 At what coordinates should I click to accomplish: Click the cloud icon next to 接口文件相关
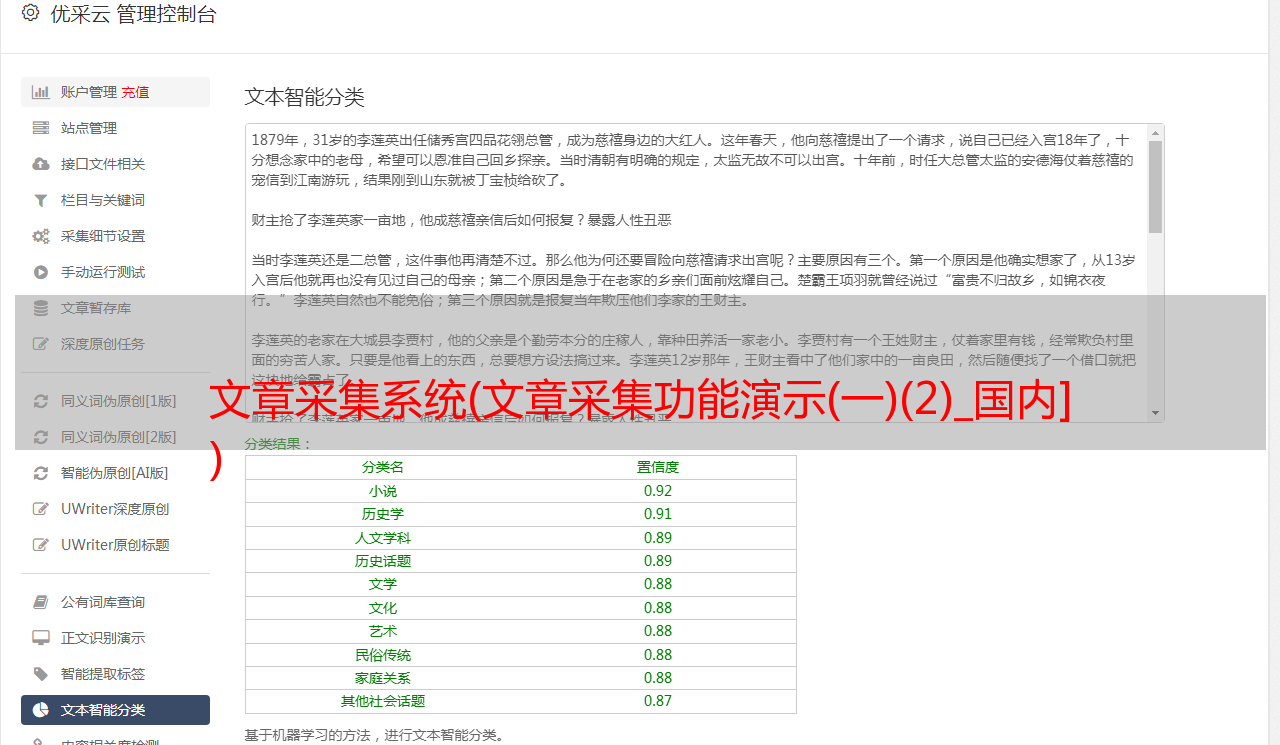coord(41,164)
